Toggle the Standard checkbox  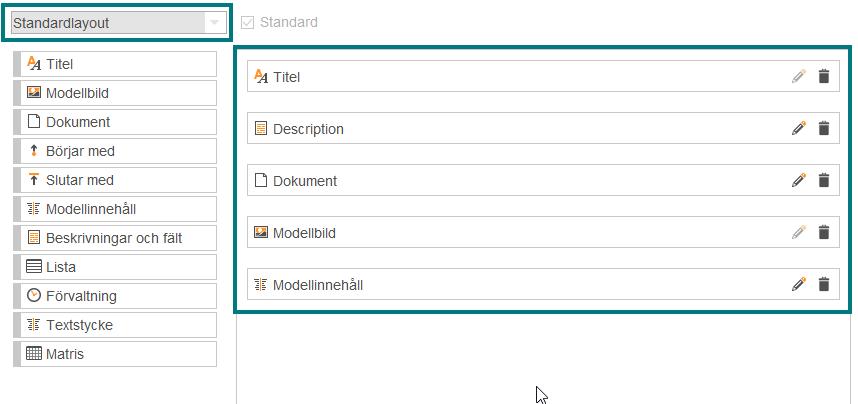[248, 22]
